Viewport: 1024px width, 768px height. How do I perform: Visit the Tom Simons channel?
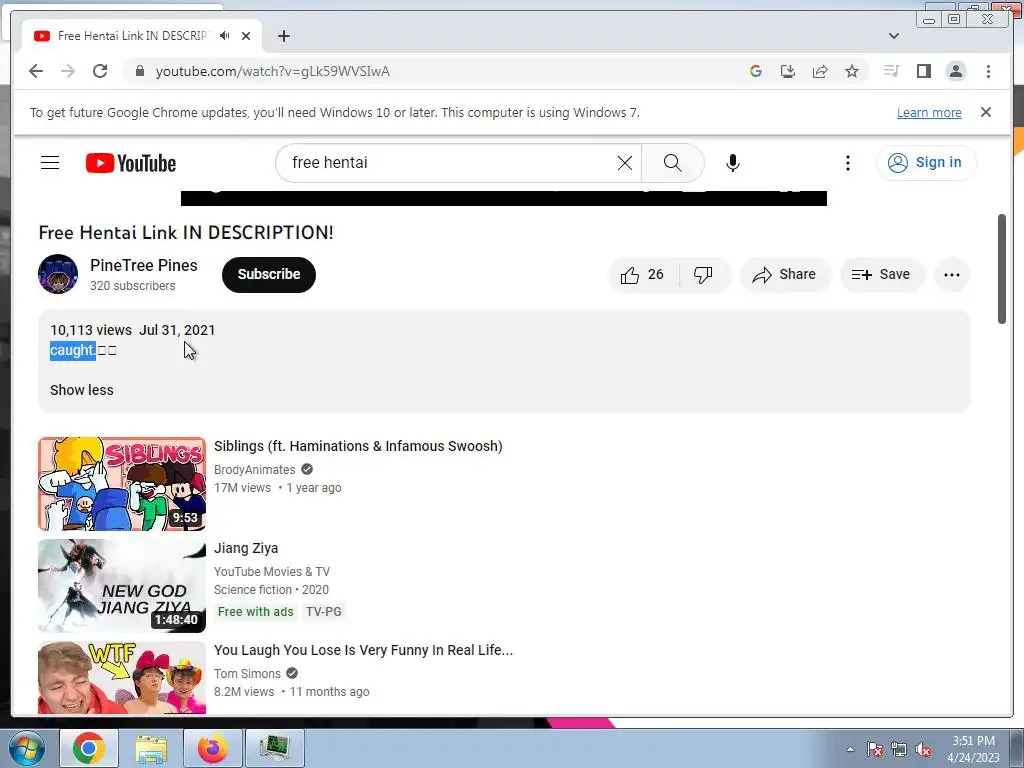pyautogui.click(x=248, y=673)
